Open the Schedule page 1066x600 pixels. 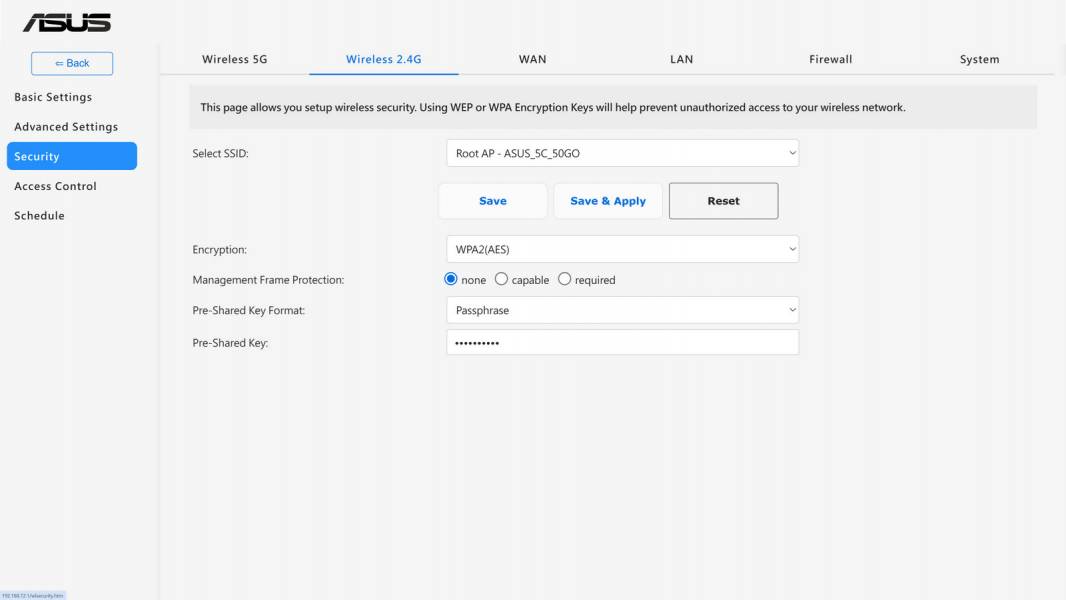point(39,215)
